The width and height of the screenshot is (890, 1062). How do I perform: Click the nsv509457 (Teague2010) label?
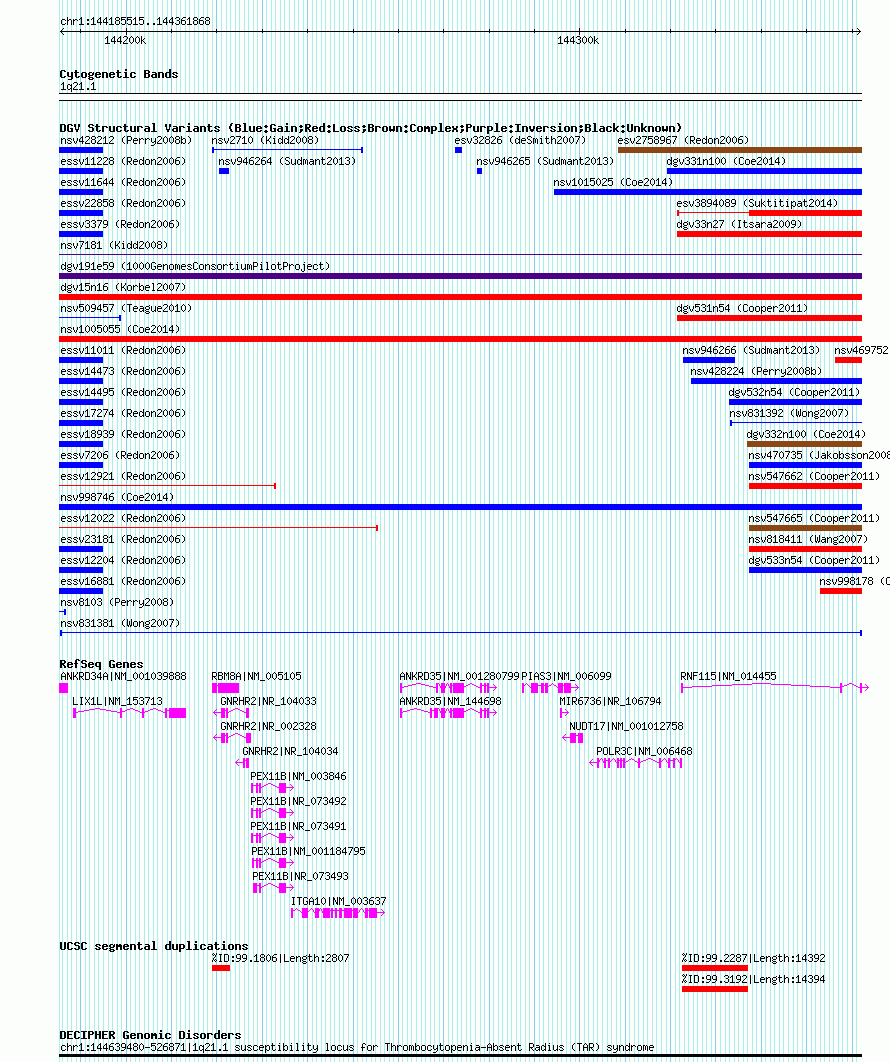126,308
